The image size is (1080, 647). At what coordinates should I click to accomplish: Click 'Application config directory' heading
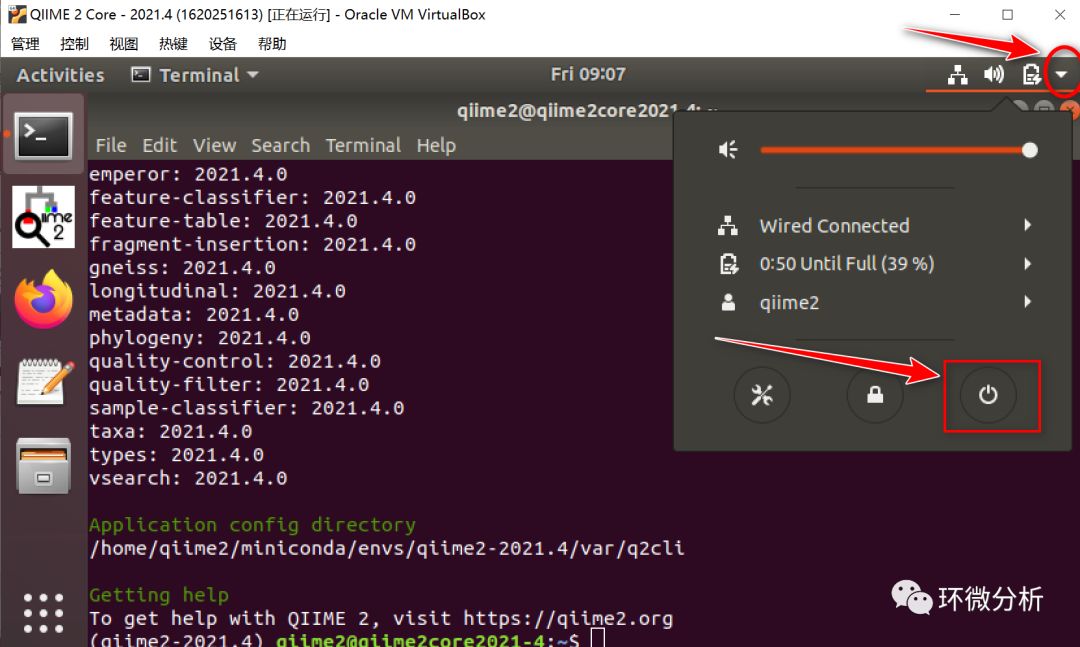click(x=253, y=524)
